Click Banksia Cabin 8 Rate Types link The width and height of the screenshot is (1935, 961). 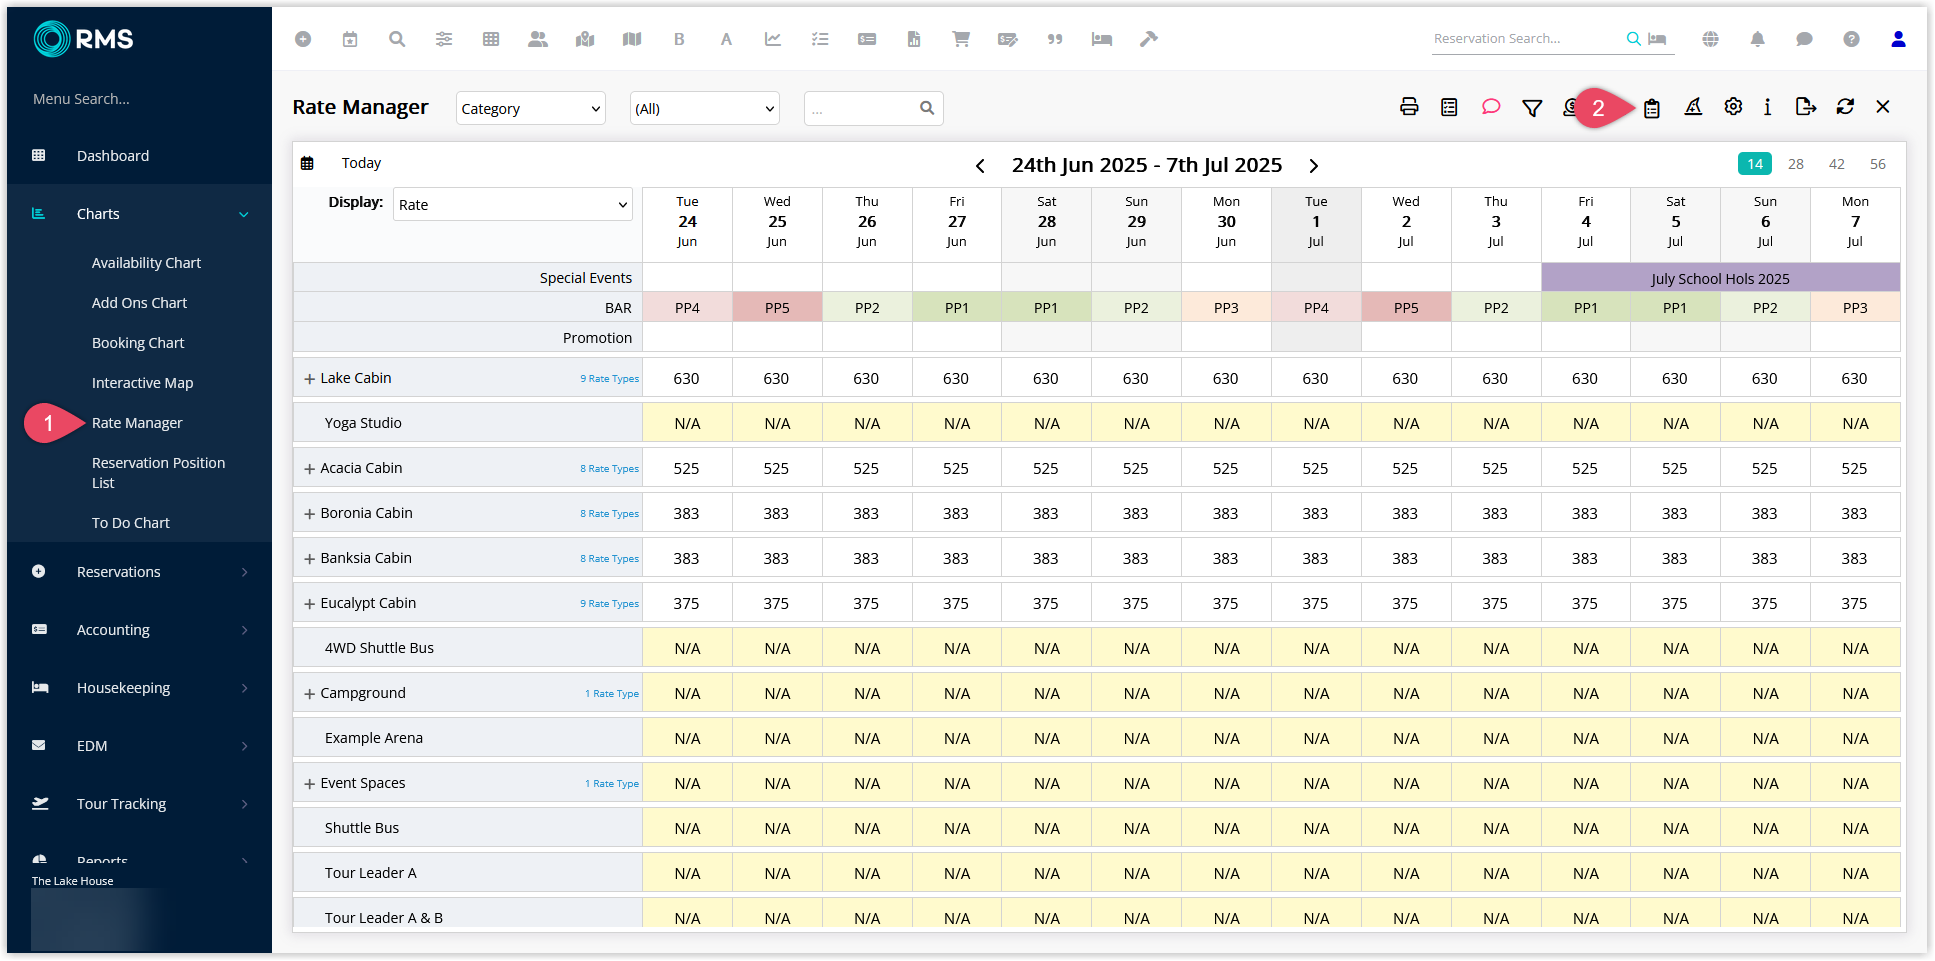coord(609,559)
